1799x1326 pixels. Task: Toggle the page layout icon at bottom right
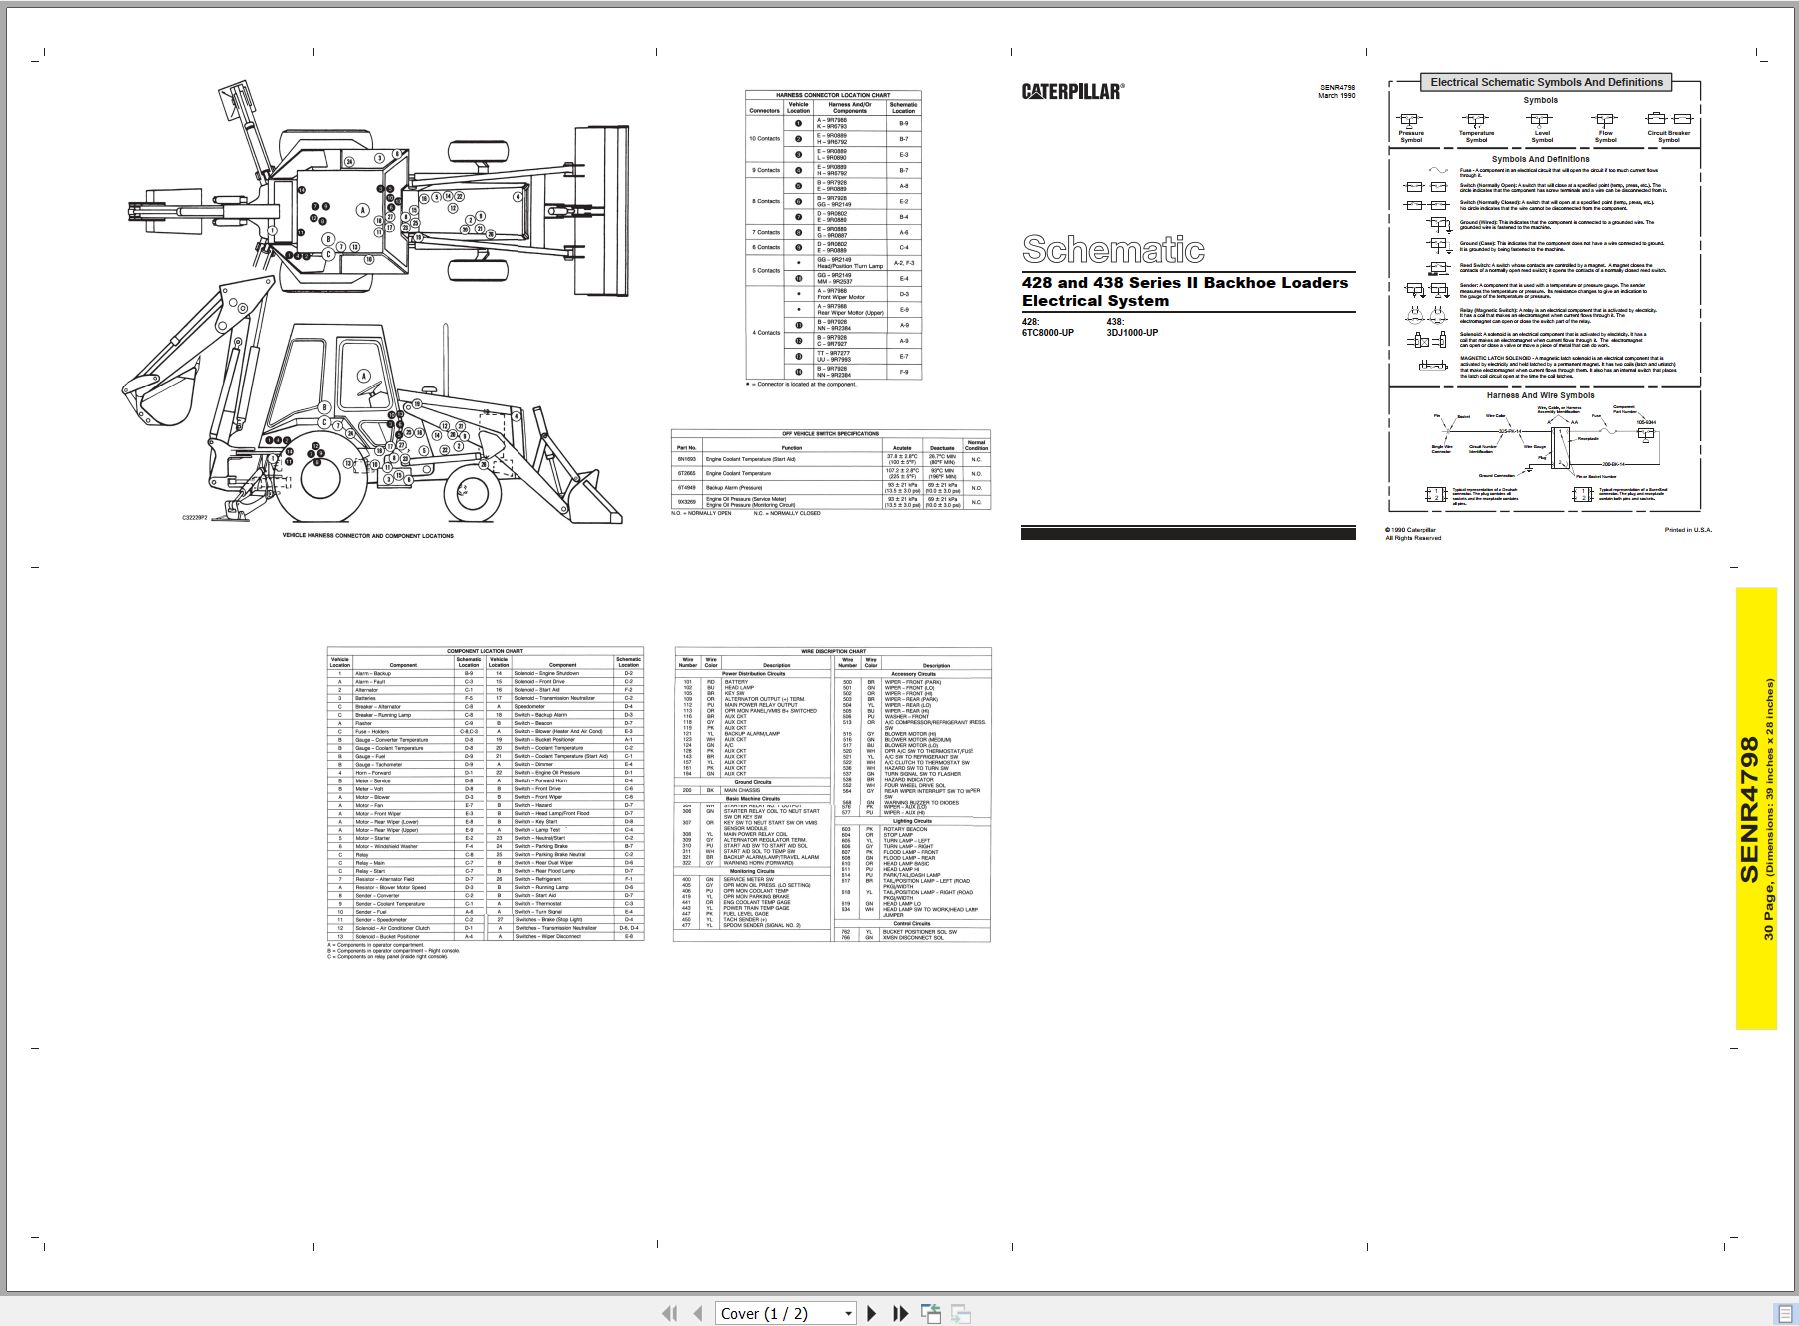tap(1785, 1313)
